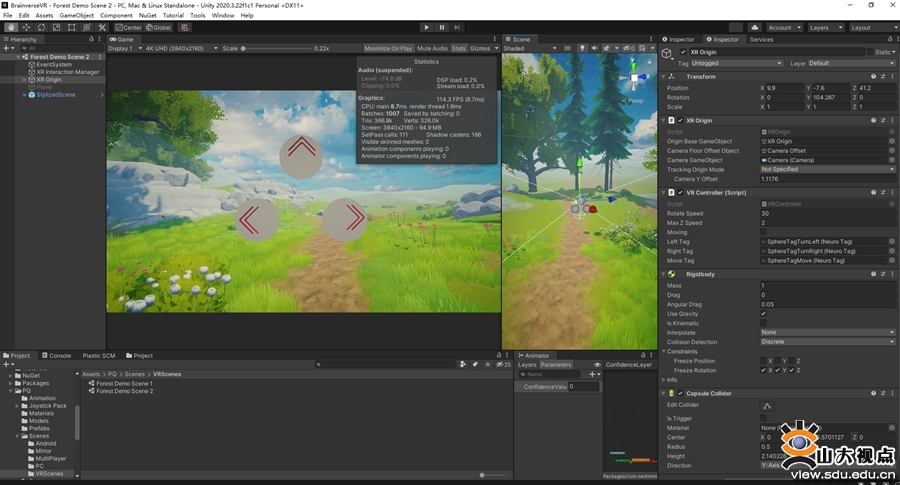
Task: Search by type in Project panel
Action: tap(463, 364)
